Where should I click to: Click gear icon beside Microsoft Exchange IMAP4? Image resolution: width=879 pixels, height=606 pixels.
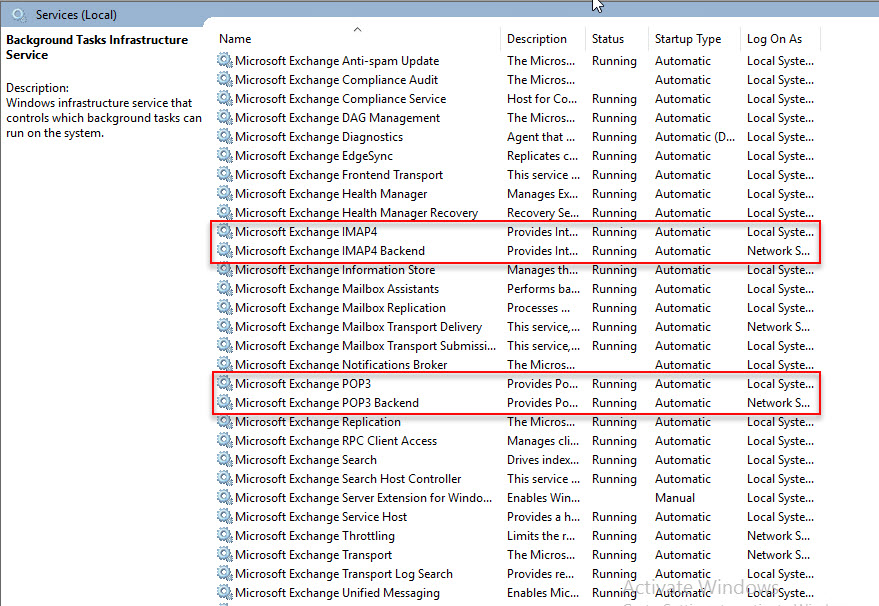pos(225,231)
